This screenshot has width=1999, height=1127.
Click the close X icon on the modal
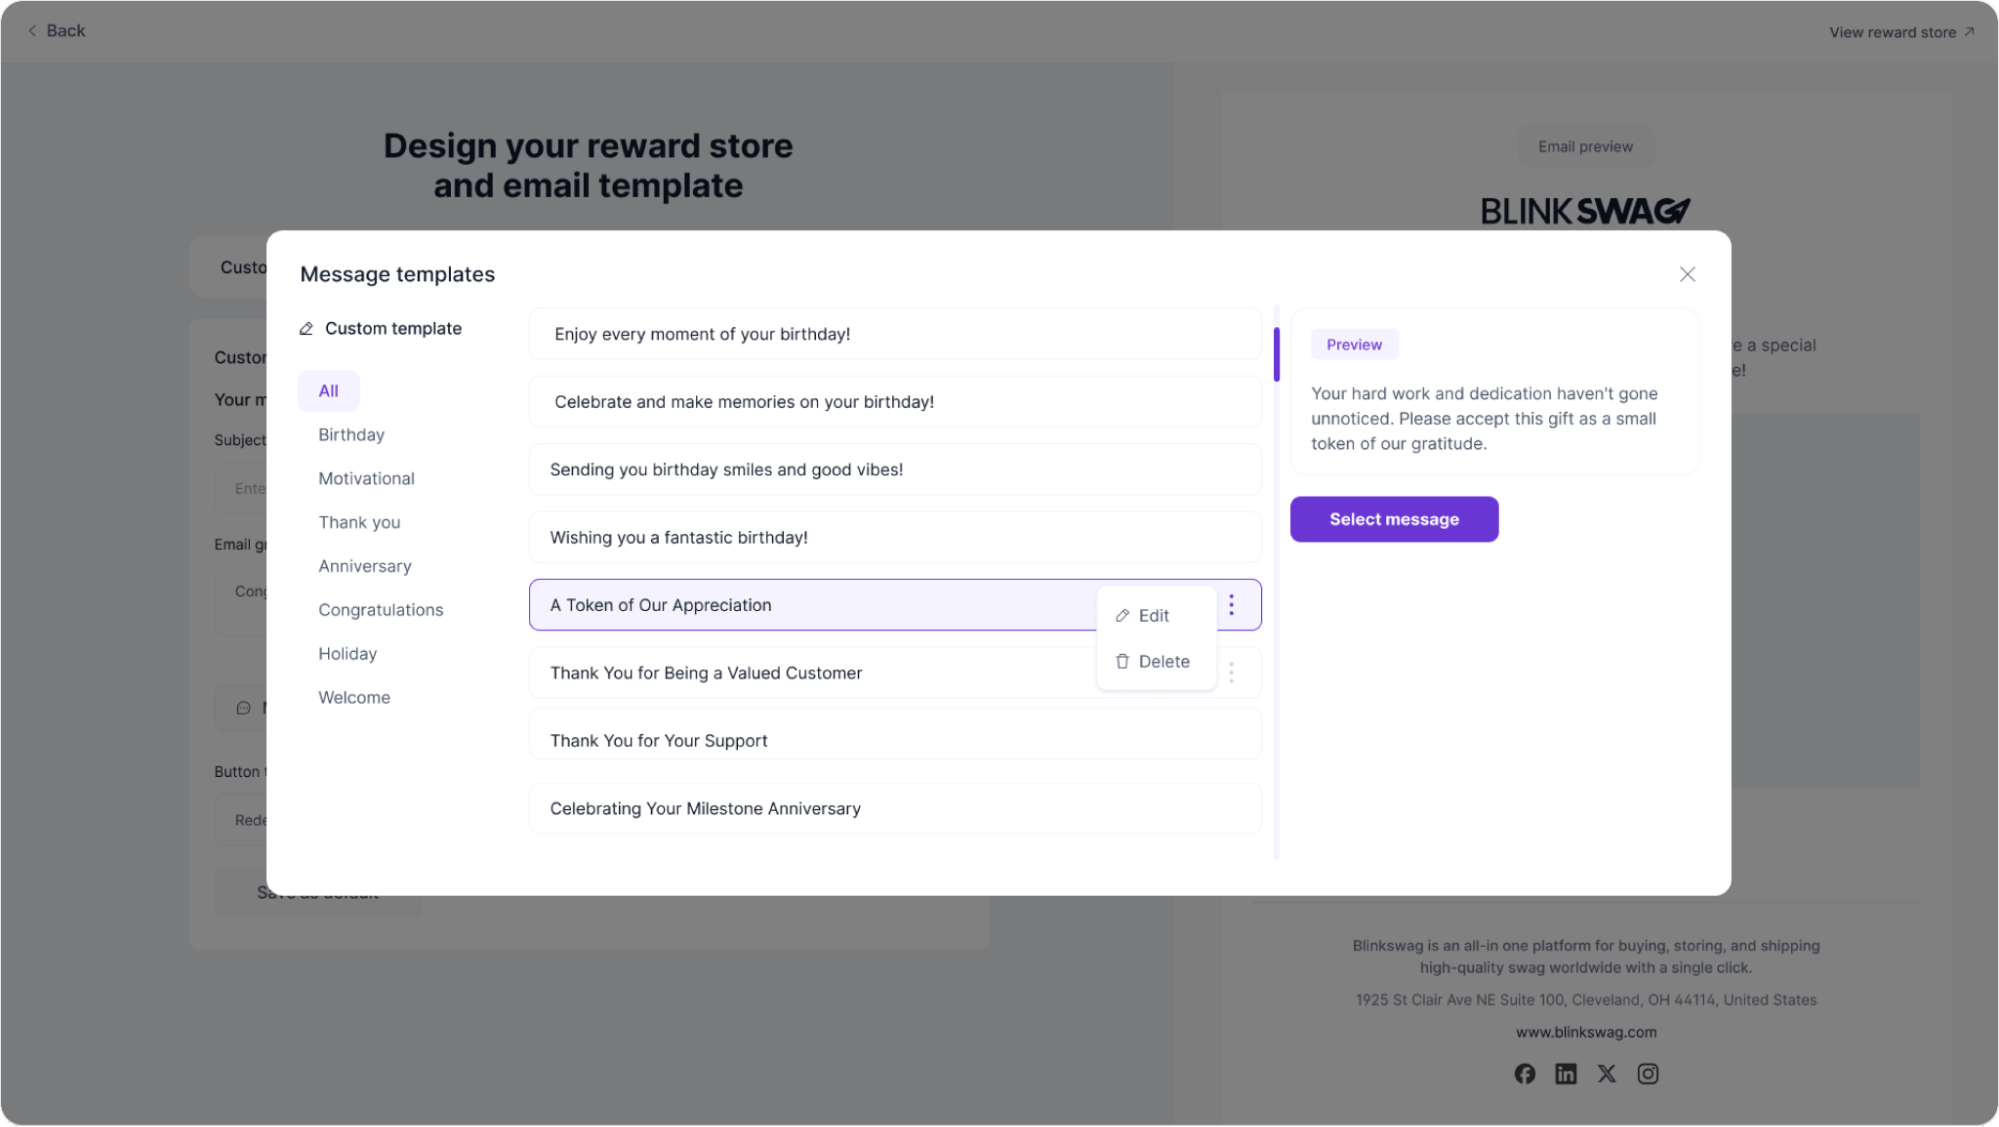pos(1687,275)
